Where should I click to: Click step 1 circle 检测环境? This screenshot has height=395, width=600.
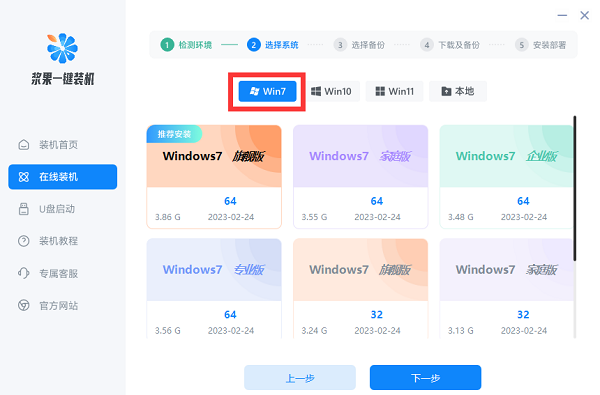click(167, 45)
